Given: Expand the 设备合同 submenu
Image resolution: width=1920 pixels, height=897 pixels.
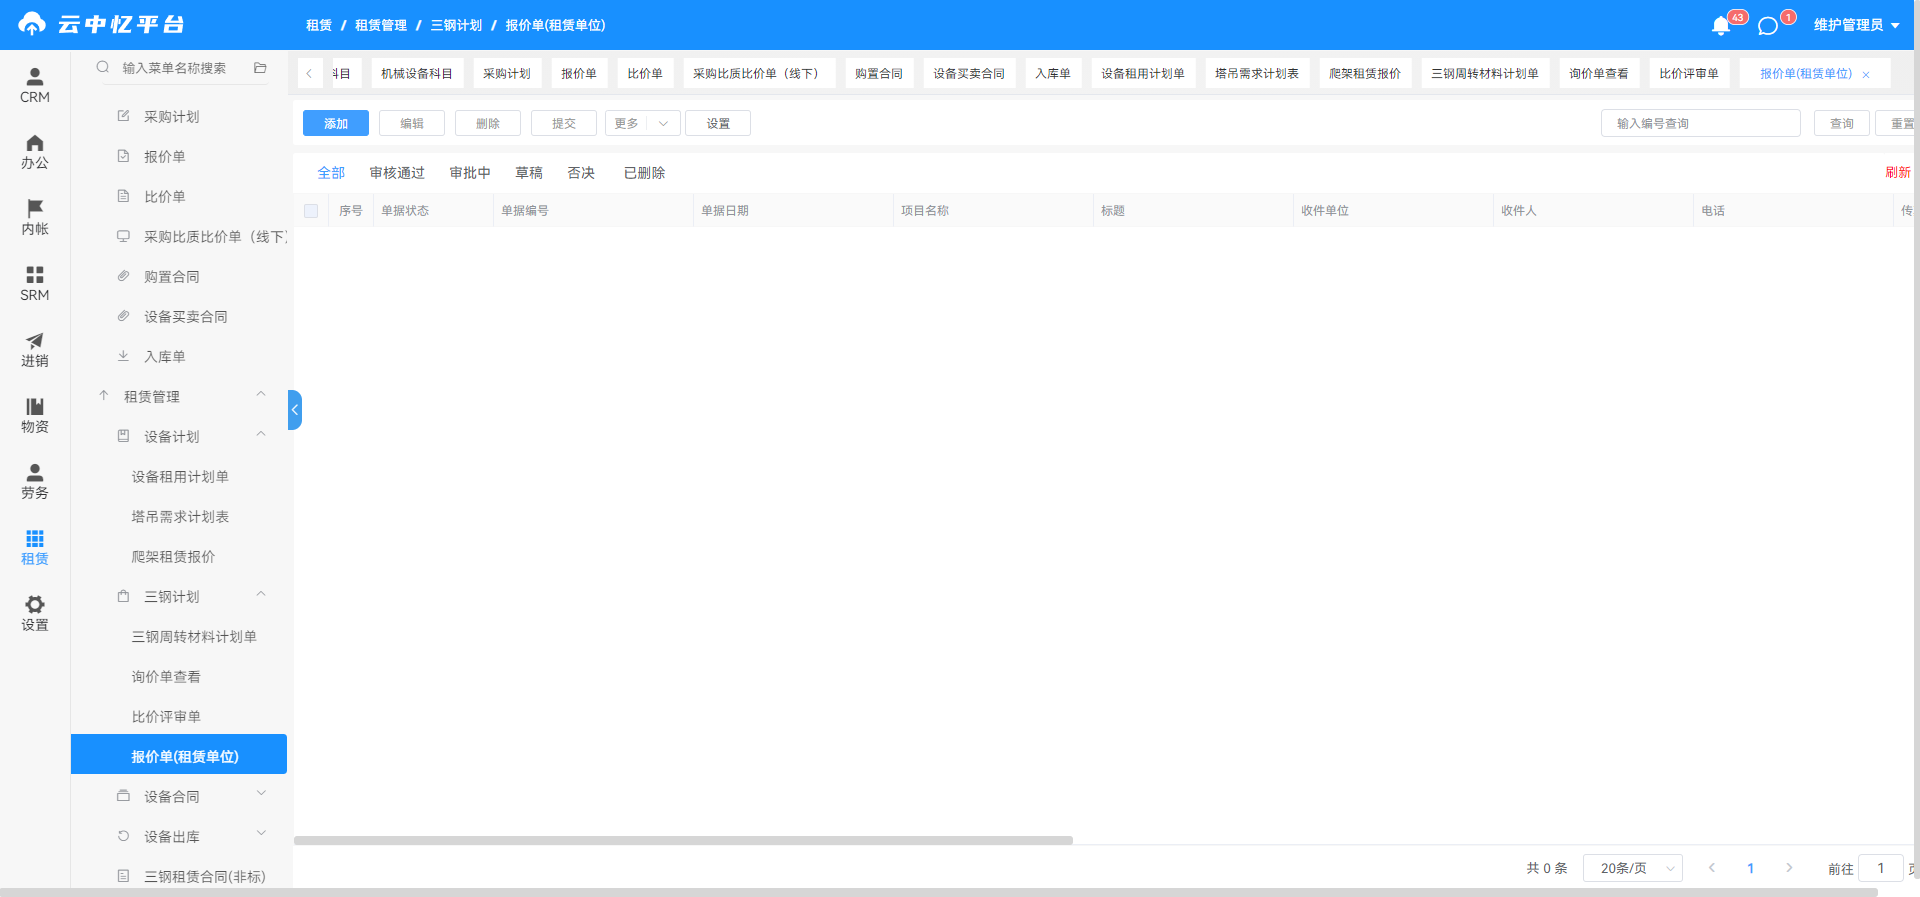Looking at the screenshot, I should (261, 794).
